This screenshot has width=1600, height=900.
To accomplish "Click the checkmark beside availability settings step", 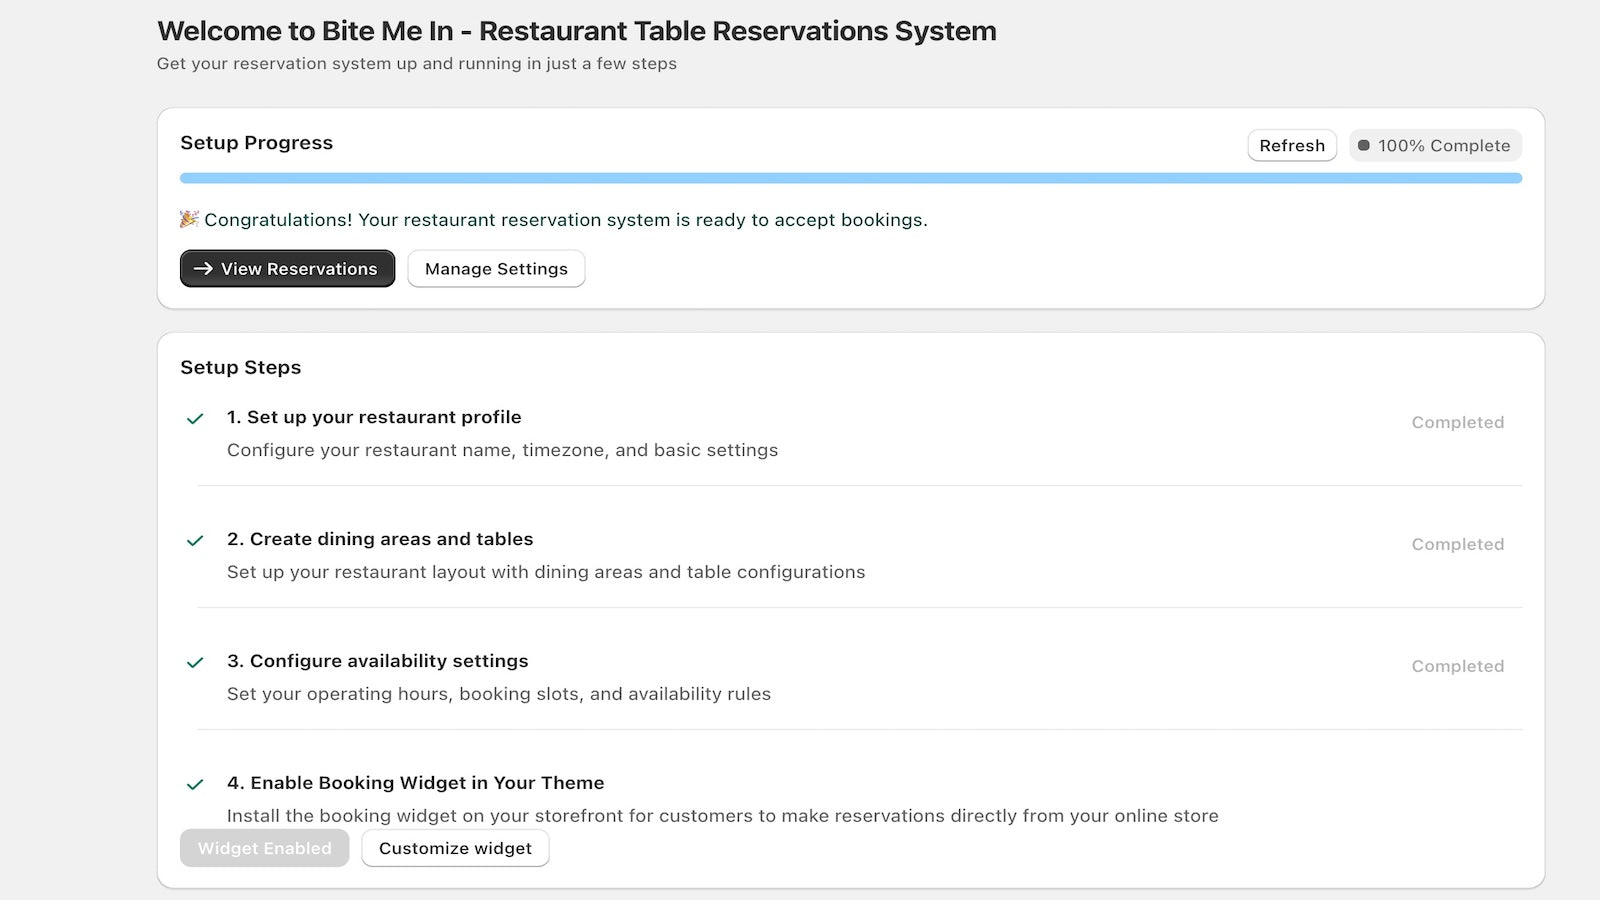I will coord(195,663).
